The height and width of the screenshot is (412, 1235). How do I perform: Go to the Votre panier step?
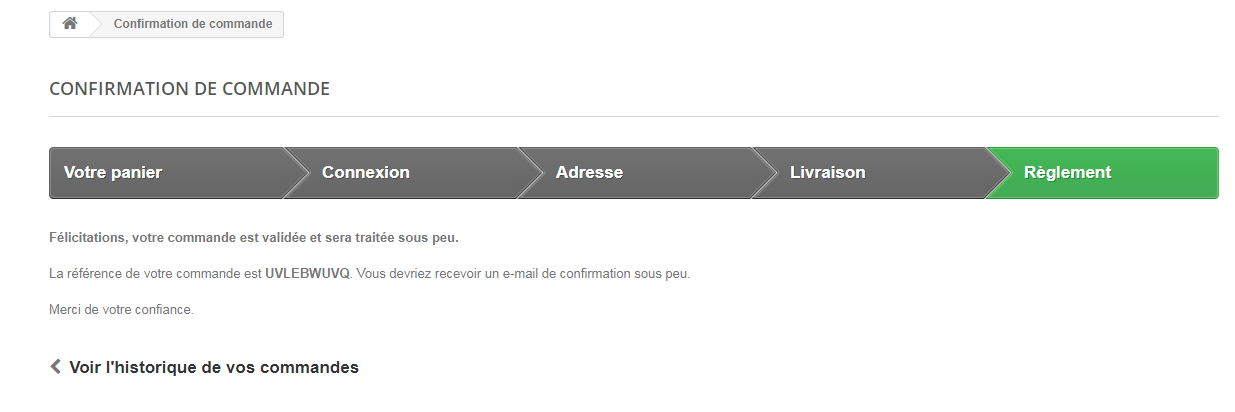[113, 173]
